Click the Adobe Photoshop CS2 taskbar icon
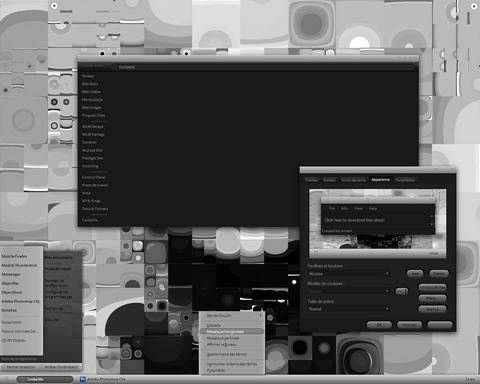The height and width of the screenshot is (384, 480). pyautogui.click(x=83, y=379)
